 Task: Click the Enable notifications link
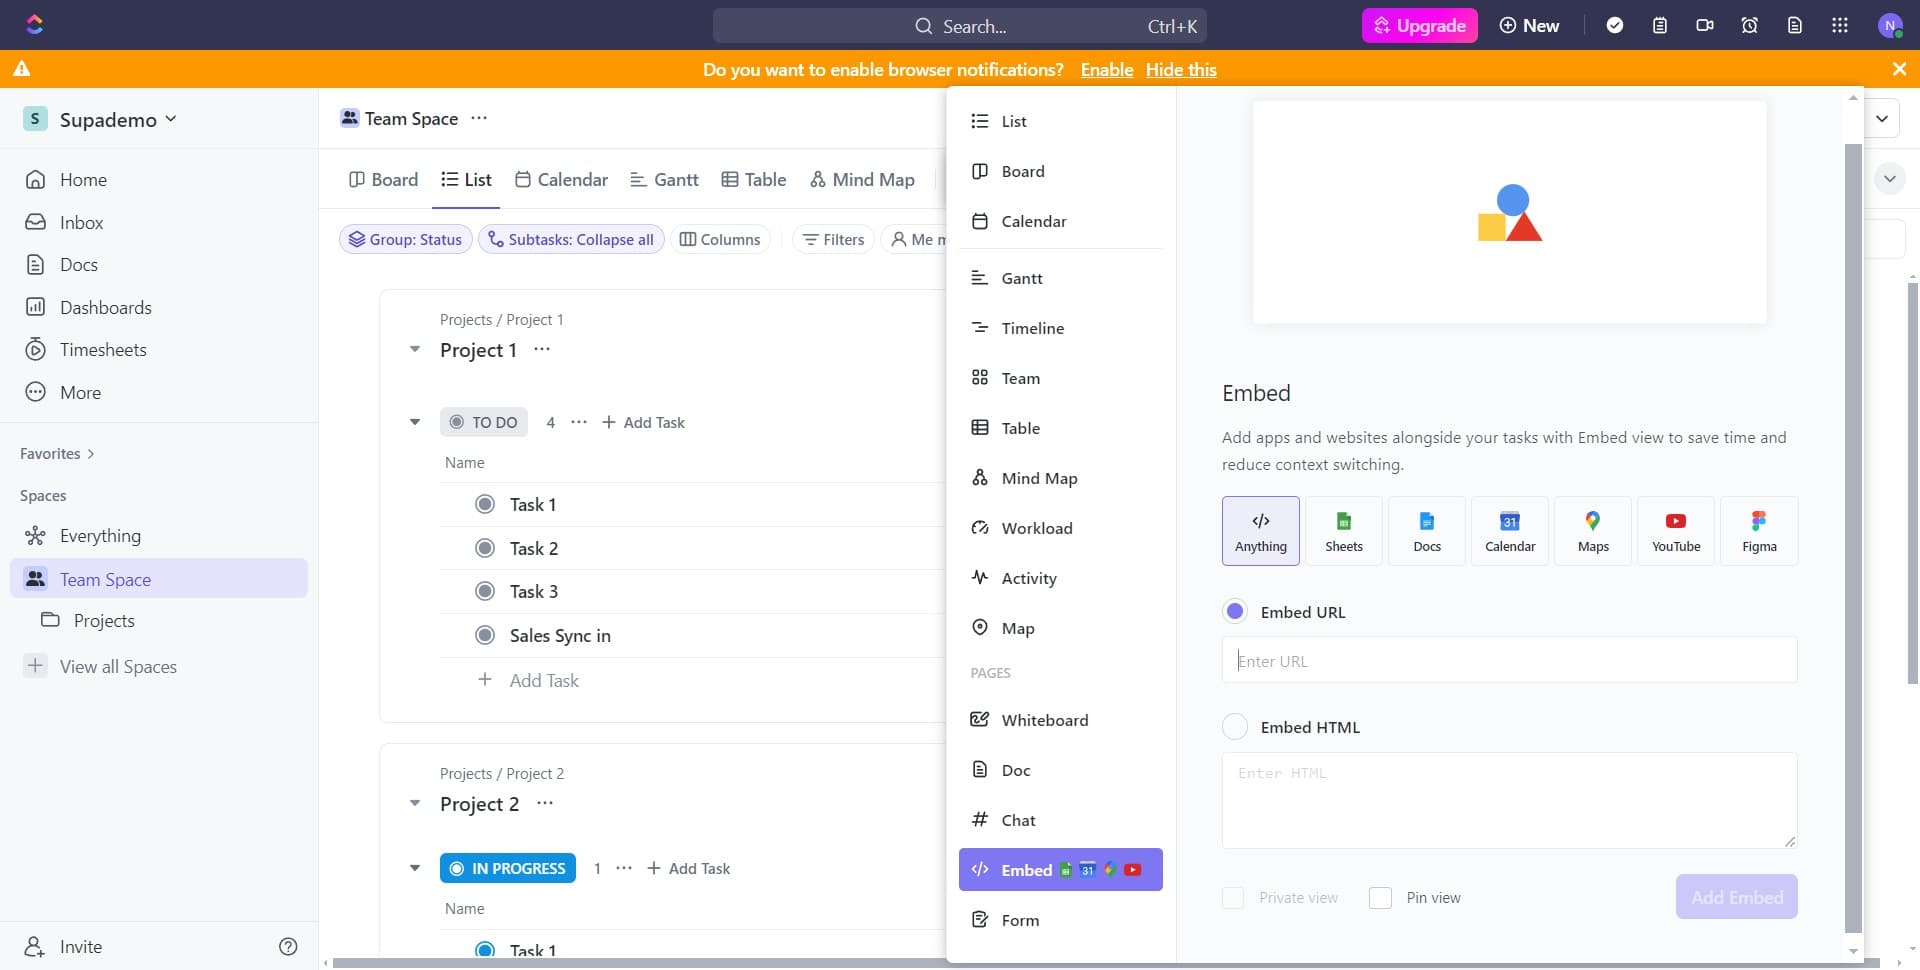pos(1106,70)
